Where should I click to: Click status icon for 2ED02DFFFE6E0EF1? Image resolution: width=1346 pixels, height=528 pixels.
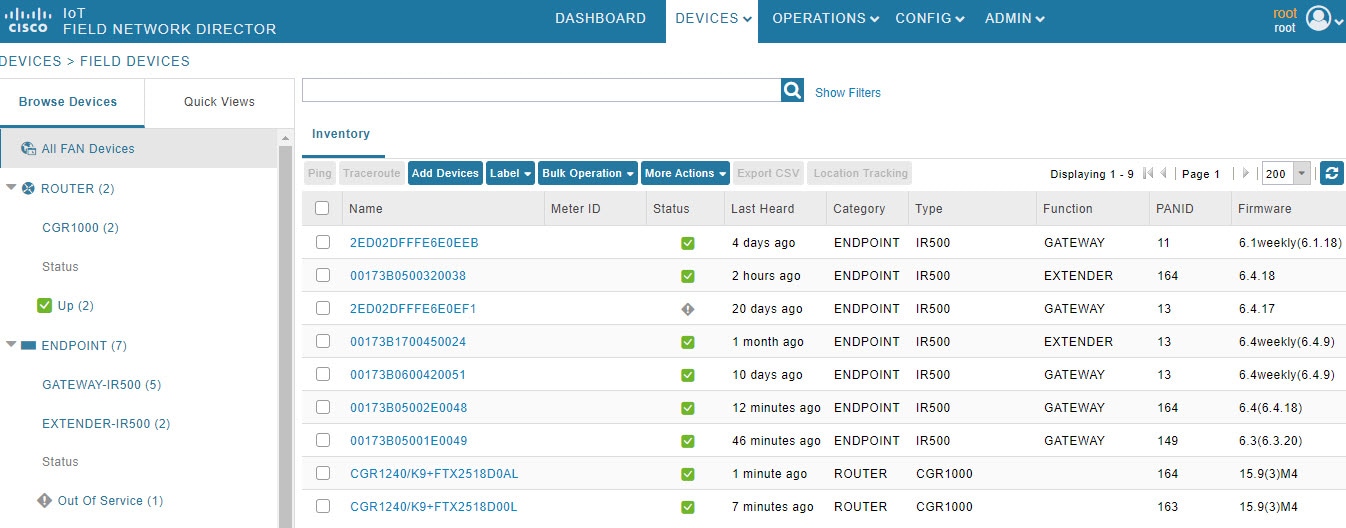coord(687,309)
